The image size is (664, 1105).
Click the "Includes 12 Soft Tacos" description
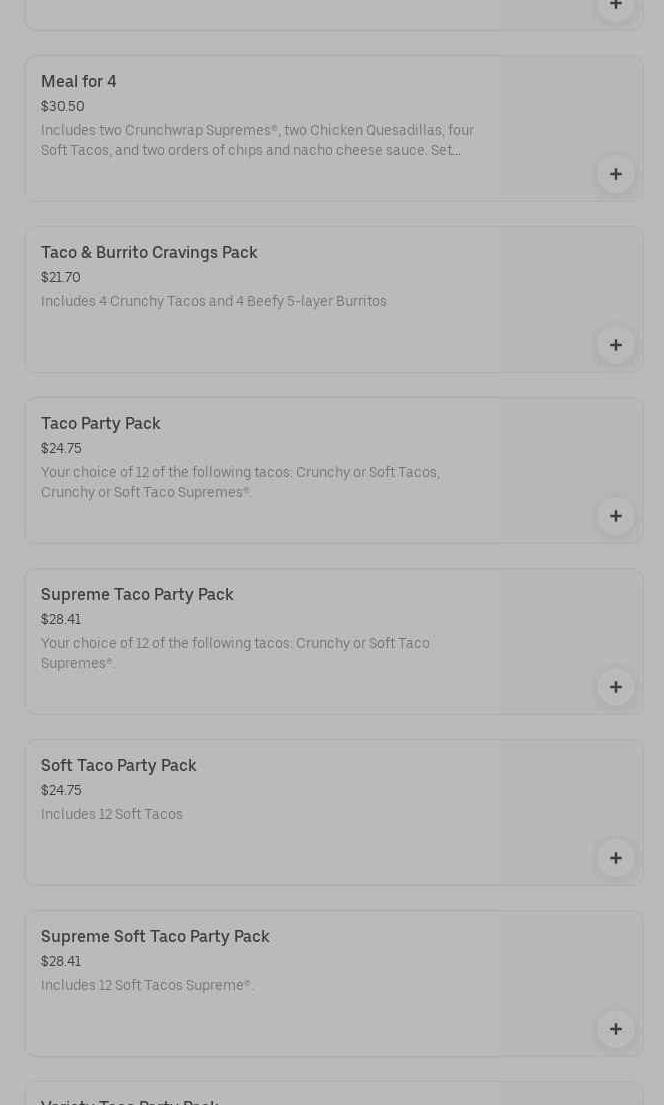[x=112, y=815]
